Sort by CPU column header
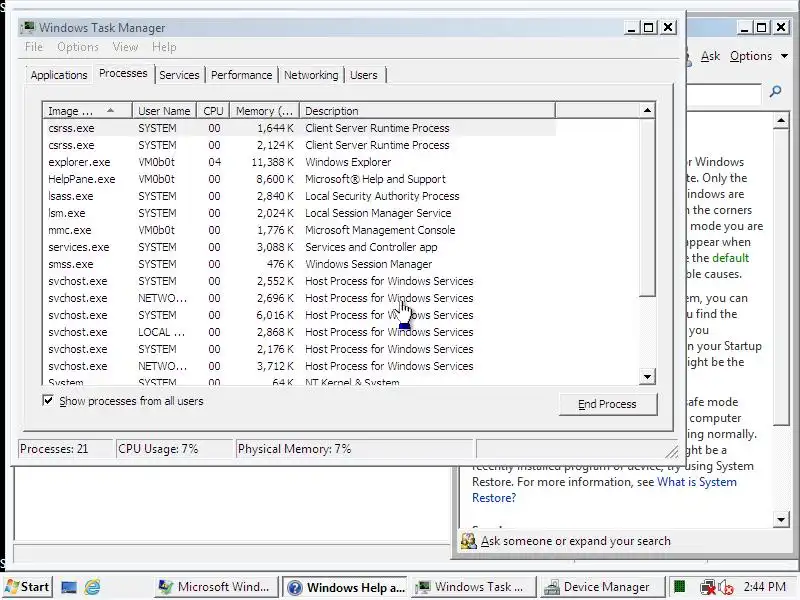The width and height of the screenshot is (800, 600). tap(213, 111)
